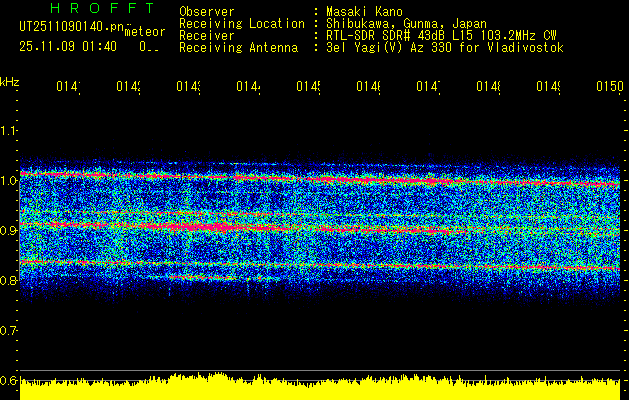Screen dimensions: 629x400
Task: Click the 'Receiving Location' label
Action: [242, 24]
